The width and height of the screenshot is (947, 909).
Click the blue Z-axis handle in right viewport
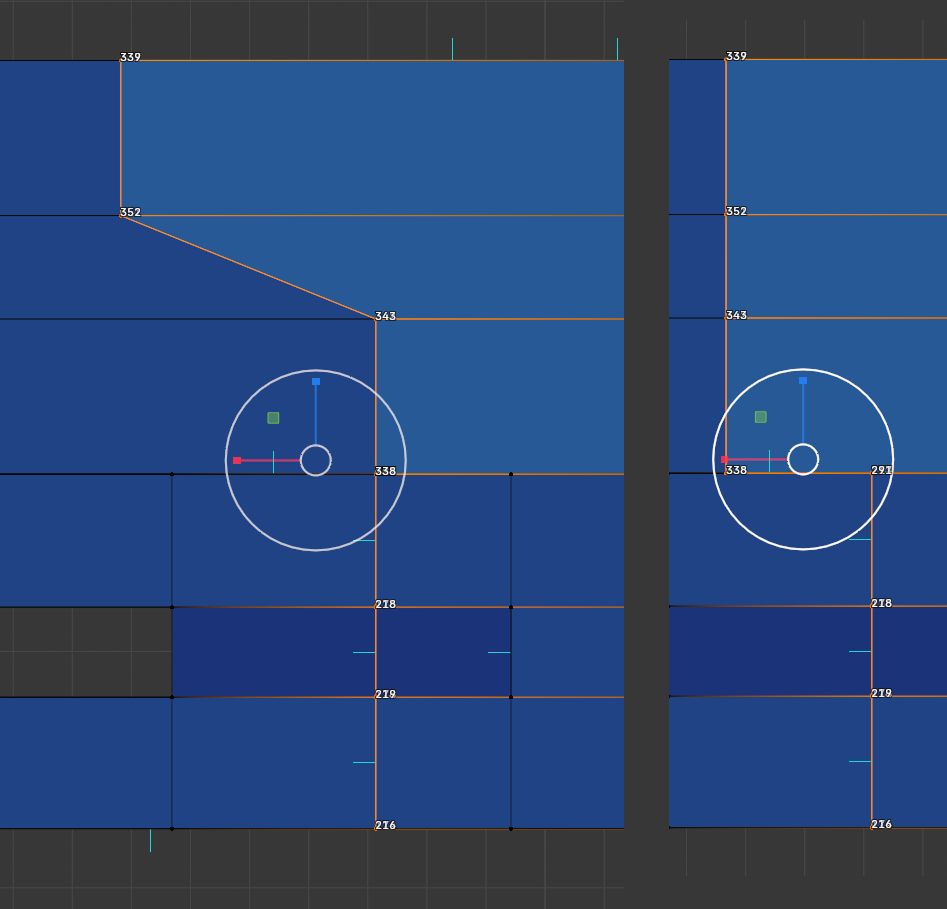(x=803, y=380)
